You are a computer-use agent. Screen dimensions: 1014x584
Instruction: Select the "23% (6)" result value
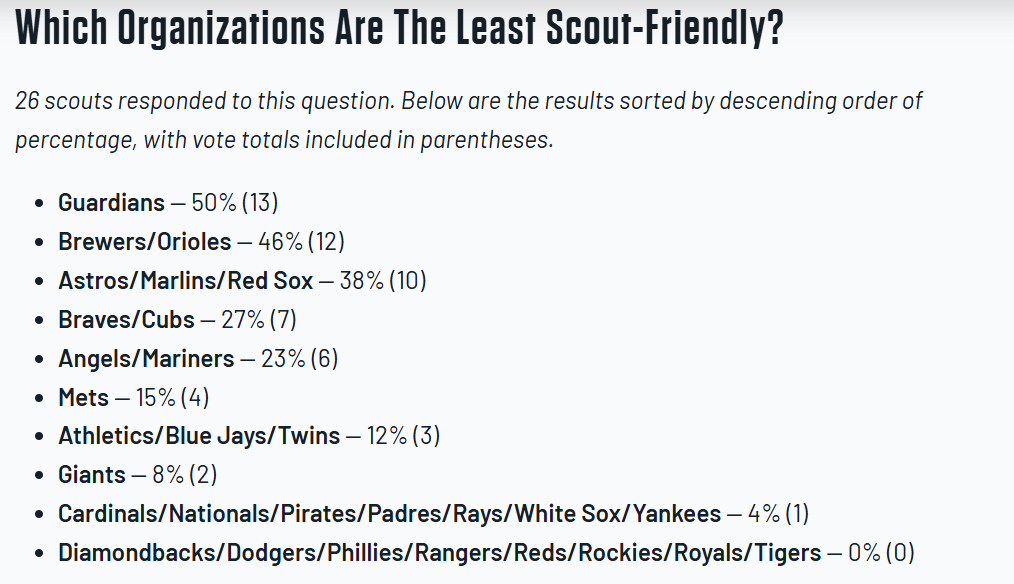point(299,359)
